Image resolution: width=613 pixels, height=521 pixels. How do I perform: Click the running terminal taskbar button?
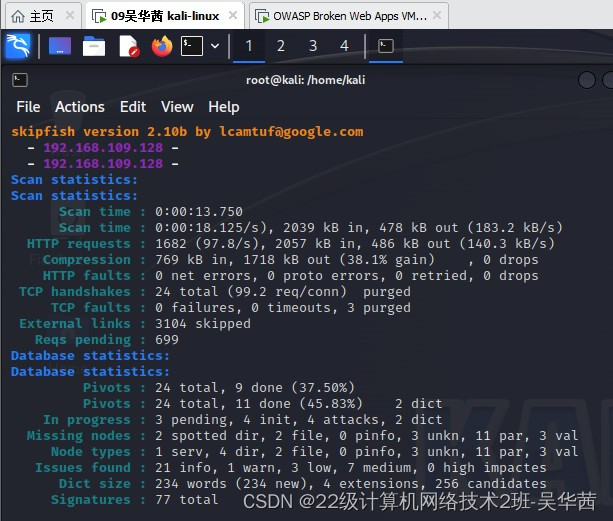coord(386,46)
